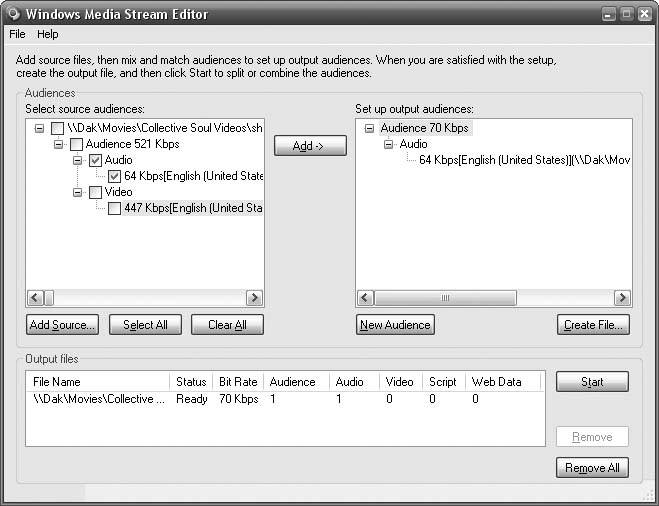This screenshot has width=659, height=506.
Task: Collapse the Audio node under output audiences
Action: 389,144
